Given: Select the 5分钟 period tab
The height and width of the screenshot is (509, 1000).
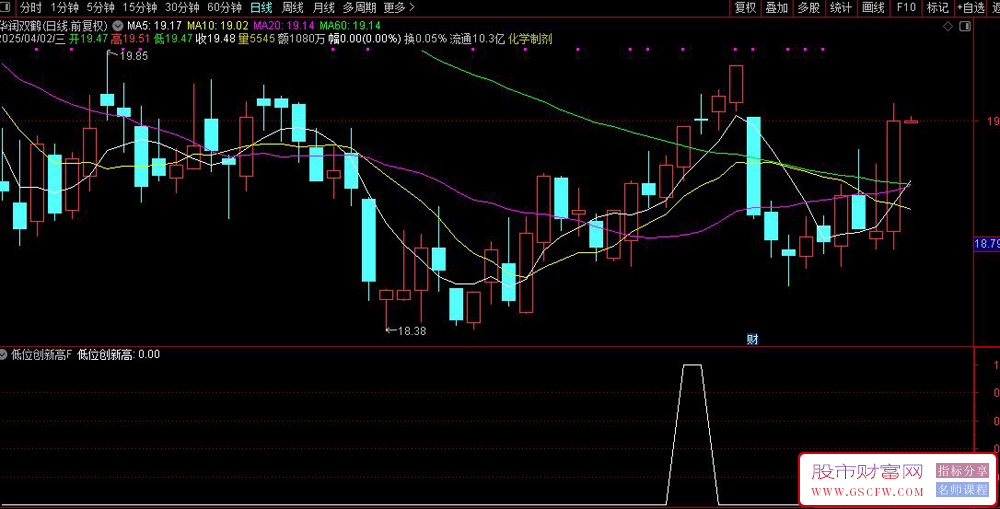Looking at the screenshot, I should 101,8.
